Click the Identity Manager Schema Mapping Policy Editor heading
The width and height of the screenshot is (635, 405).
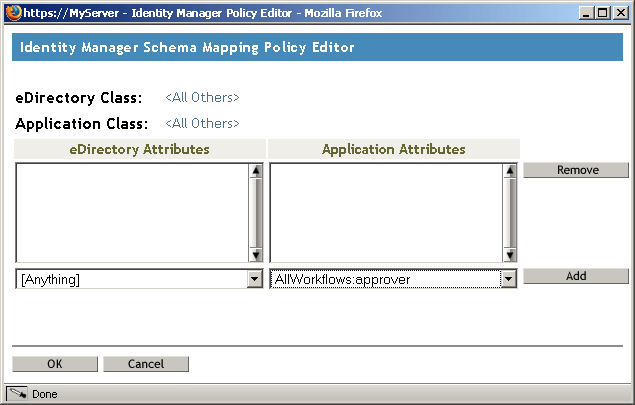pos(187,47)
